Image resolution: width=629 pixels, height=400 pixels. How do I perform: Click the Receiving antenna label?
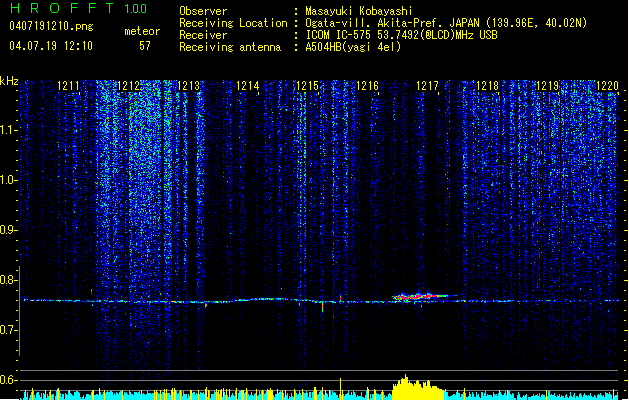230,47
